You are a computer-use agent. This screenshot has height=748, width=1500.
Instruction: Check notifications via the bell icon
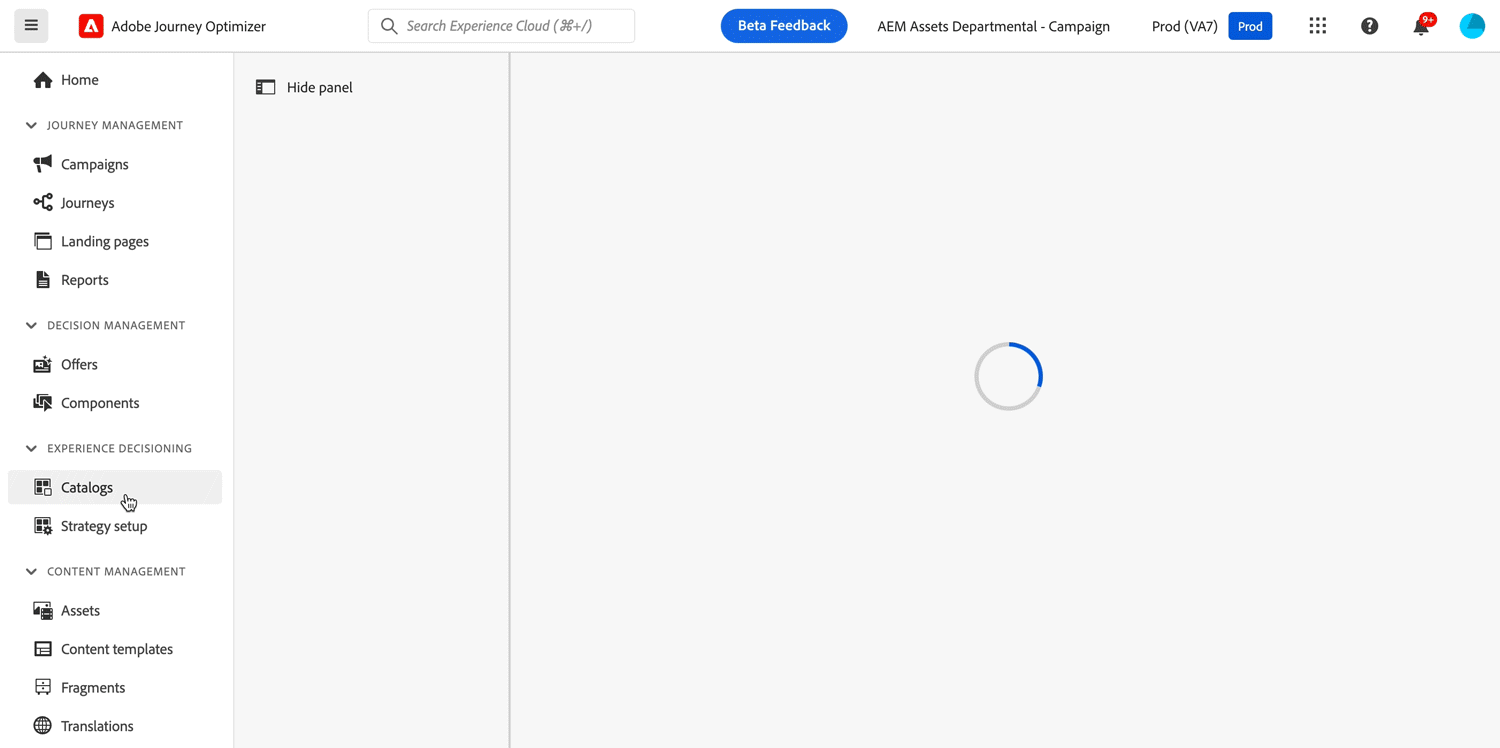coord(1420,27)
